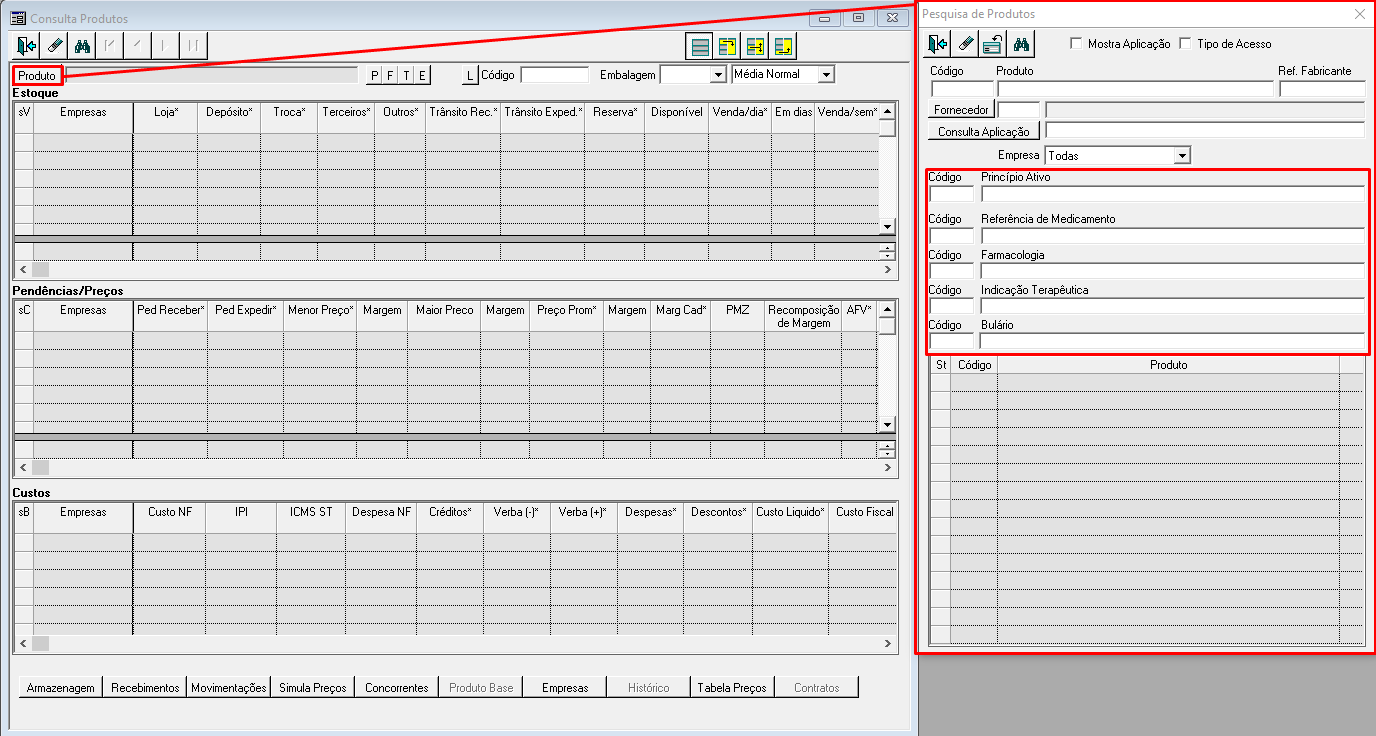
Task: Click the Produto search field in Pesquisa de Produtos
Action: pos(1134,89)
